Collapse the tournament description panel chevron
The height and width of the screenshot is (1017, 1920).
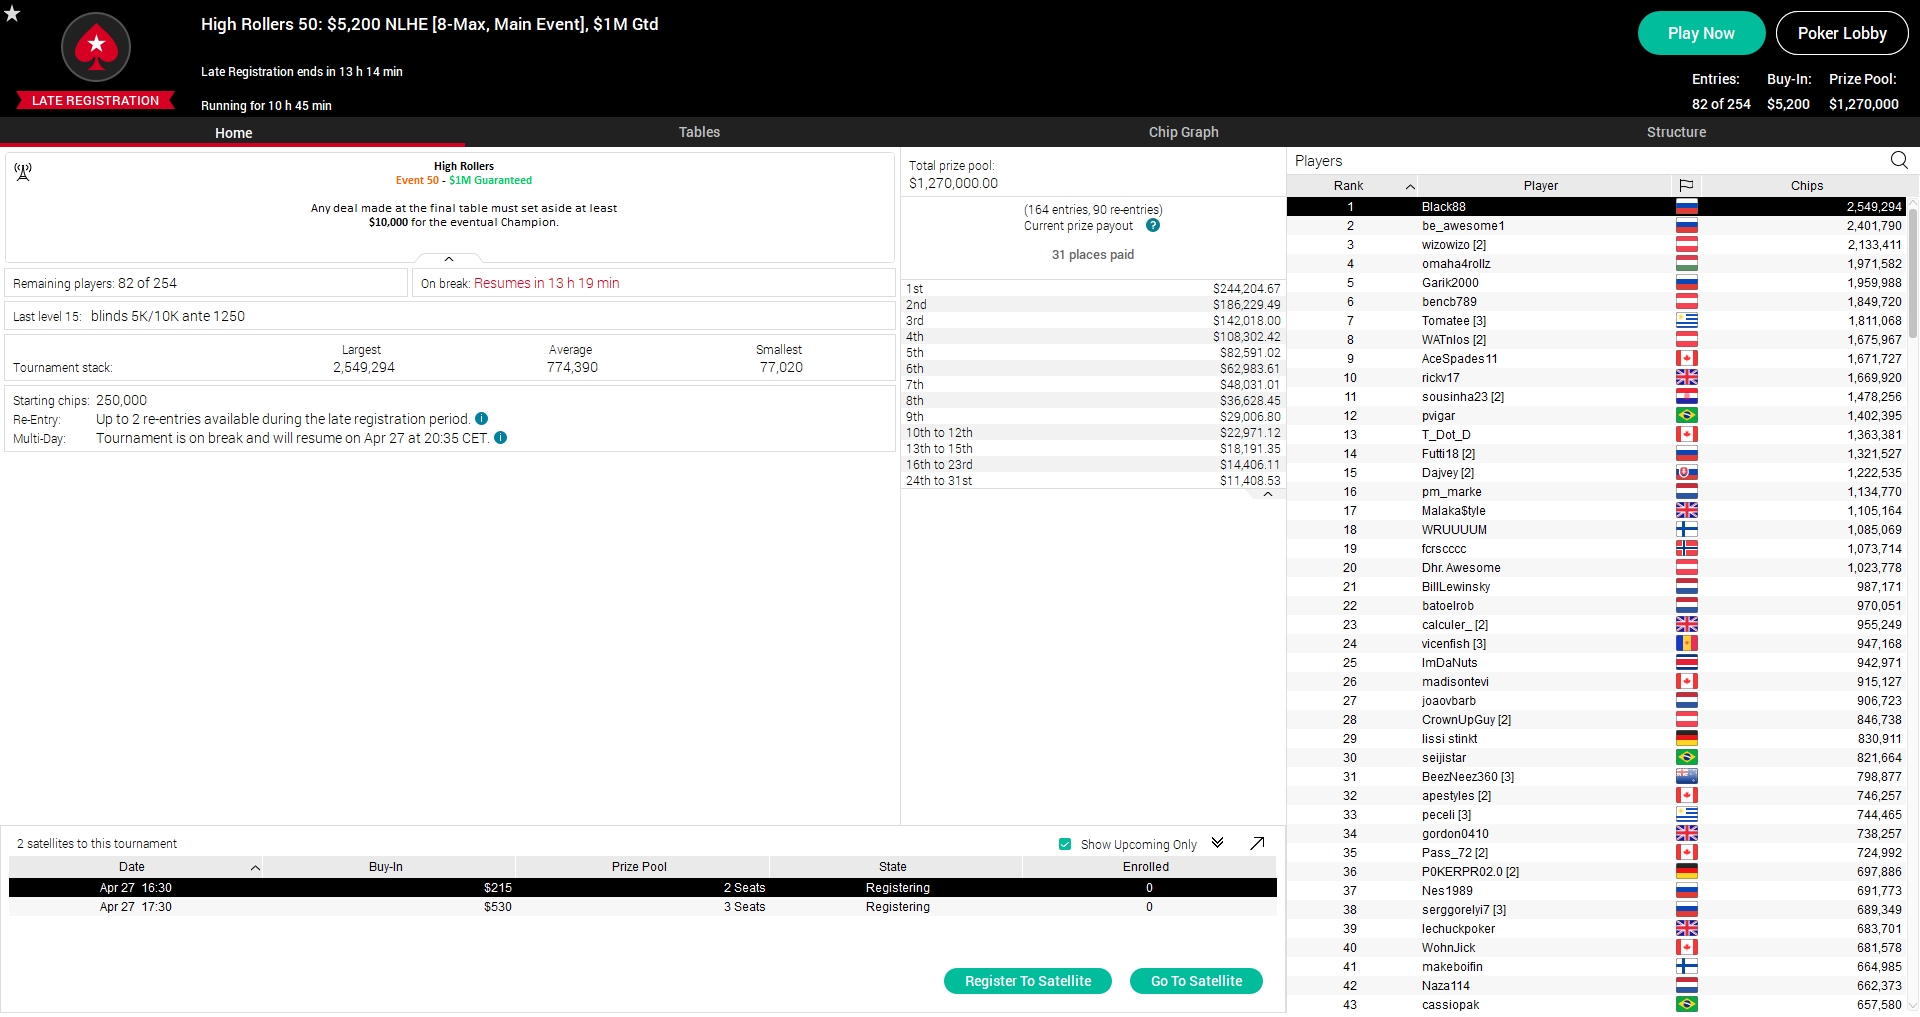point(449,259)
